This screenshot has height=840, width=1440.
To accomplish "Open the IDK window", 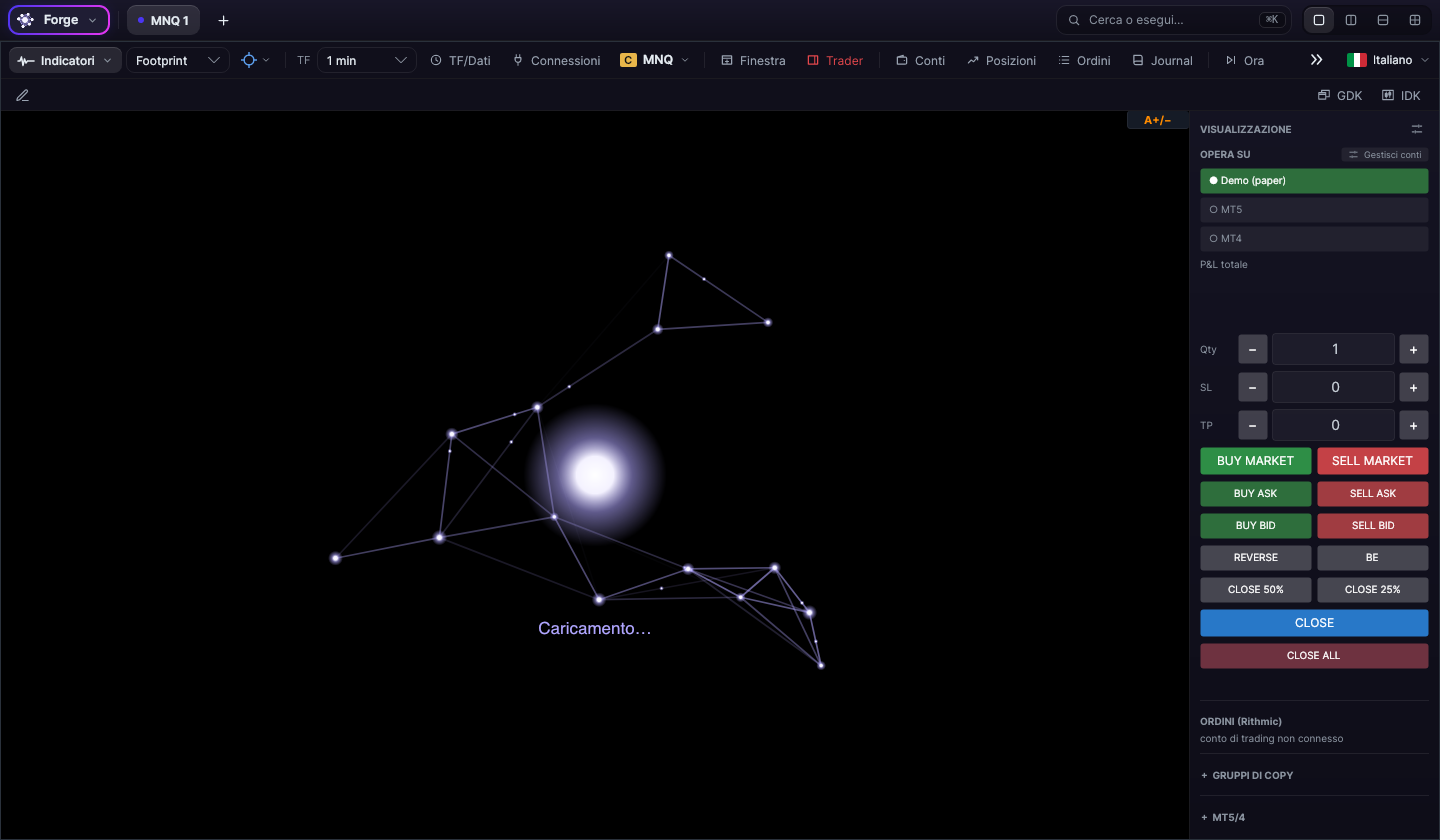I will pyautogui.click(x=1401, y=95).
